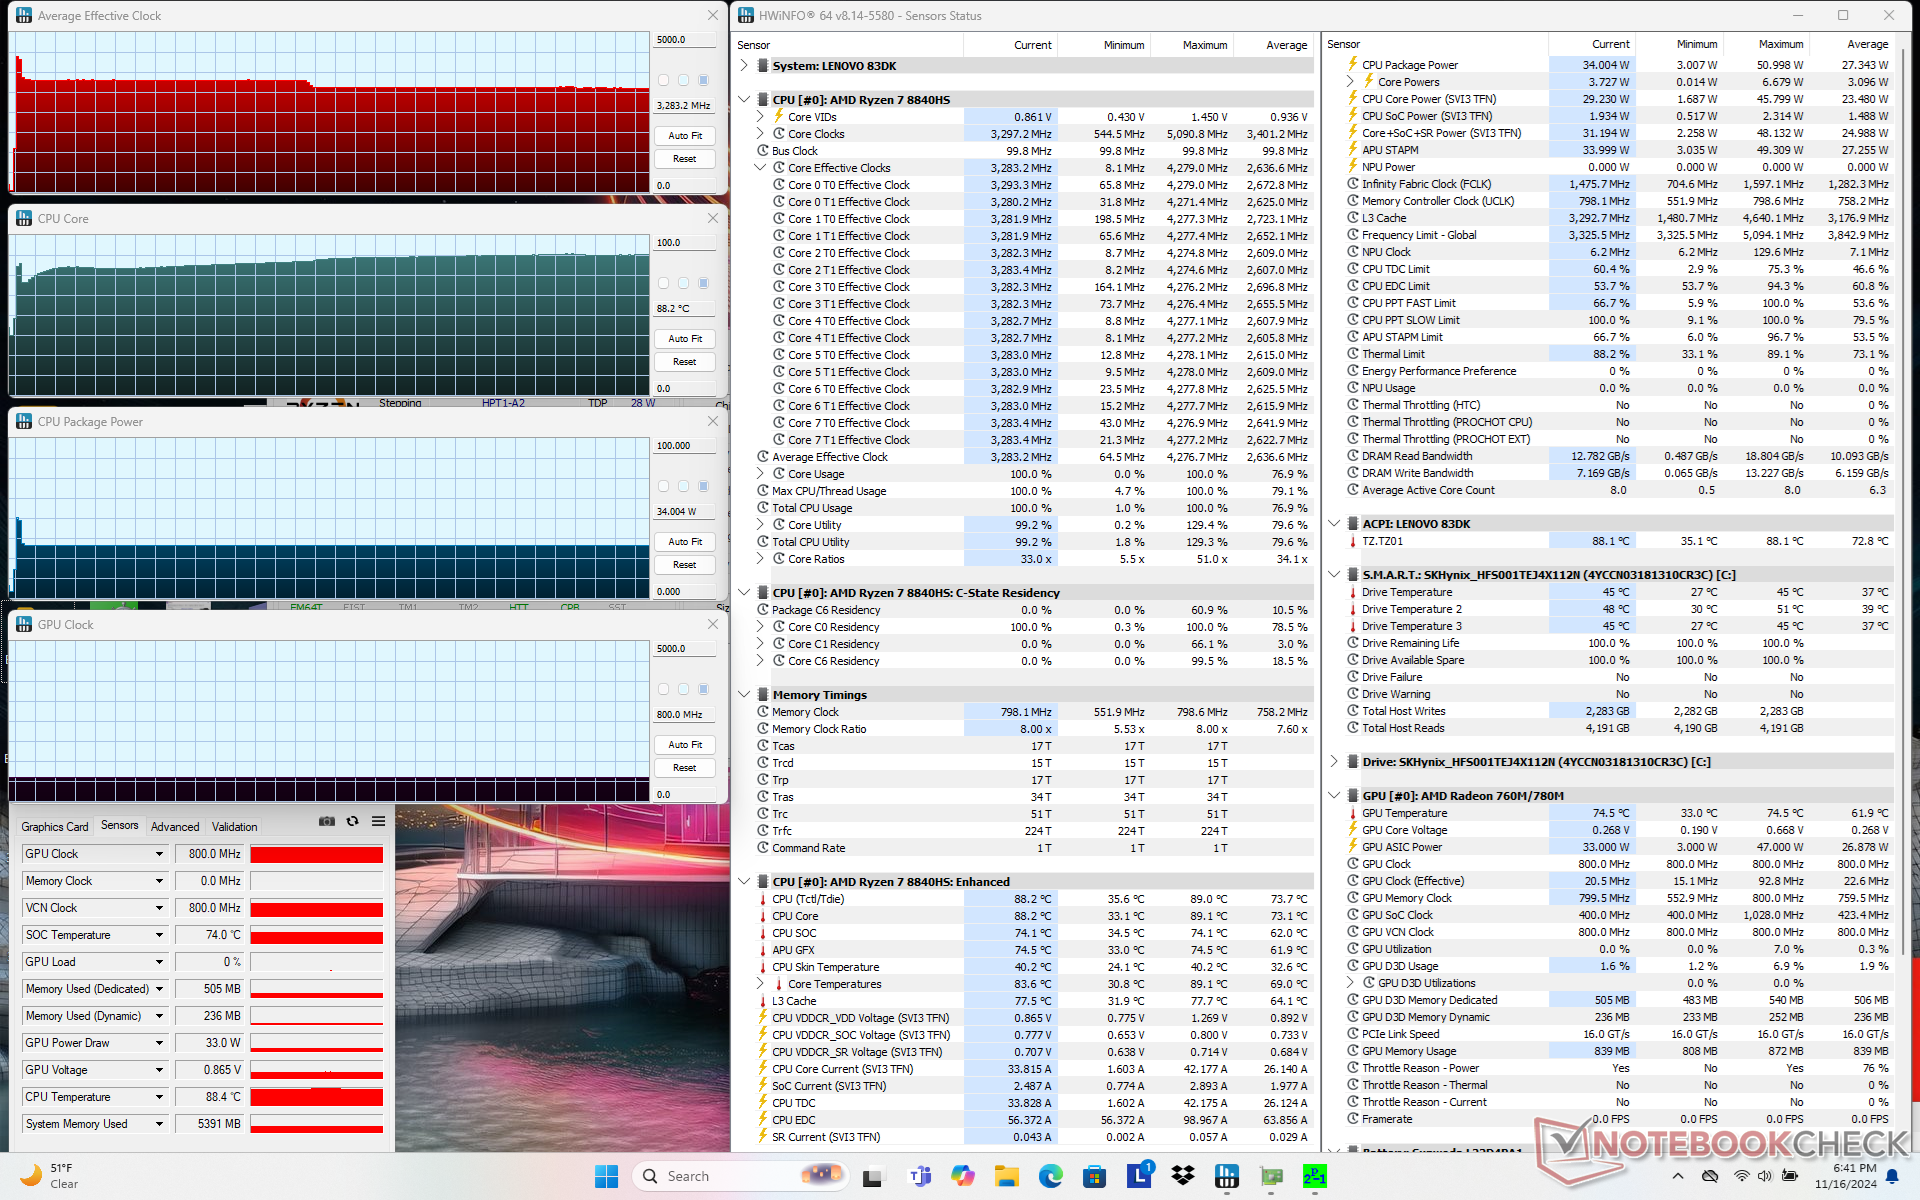This screenshot has width=1920, height=1200.
Task: Expand the Core Temperatures row
Action: (760, 984)
